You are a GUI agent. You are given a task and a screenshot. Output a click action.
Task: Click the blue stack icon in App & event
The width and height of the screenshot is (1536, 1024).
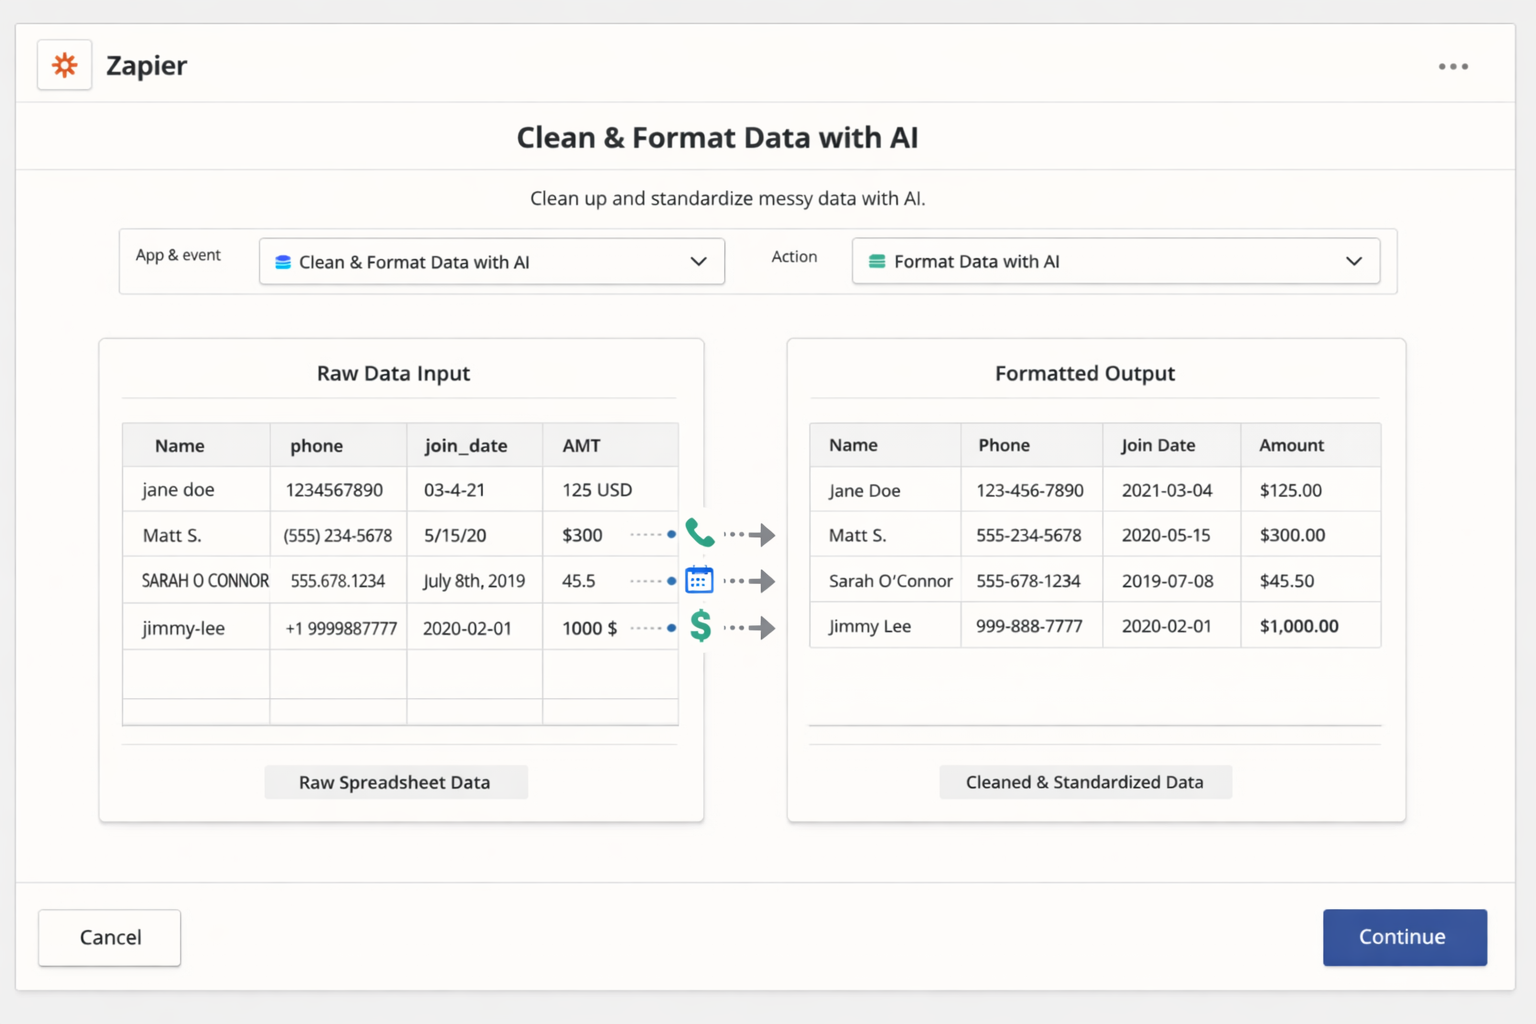click(283, 262)
